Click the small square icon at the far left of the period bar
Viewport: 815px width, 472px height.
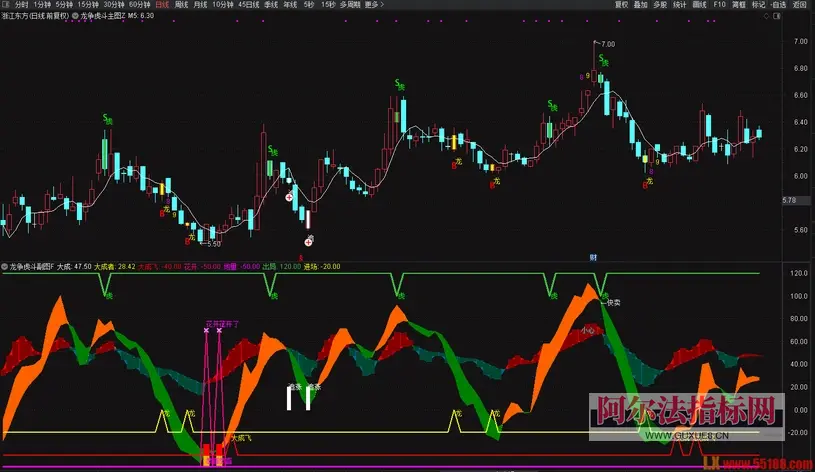coord(6,5)
